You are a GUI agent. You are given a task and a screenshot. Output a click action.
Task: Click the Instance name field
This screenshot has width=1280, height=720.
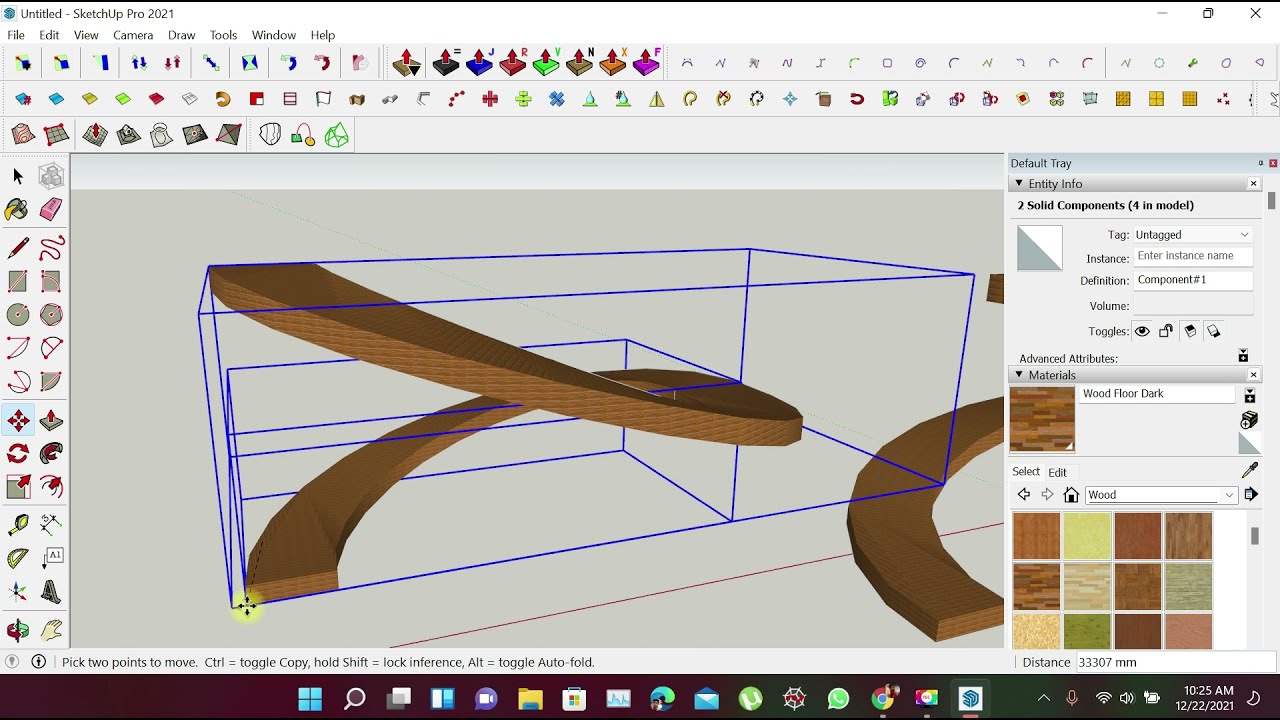(x=1193, y=256)
